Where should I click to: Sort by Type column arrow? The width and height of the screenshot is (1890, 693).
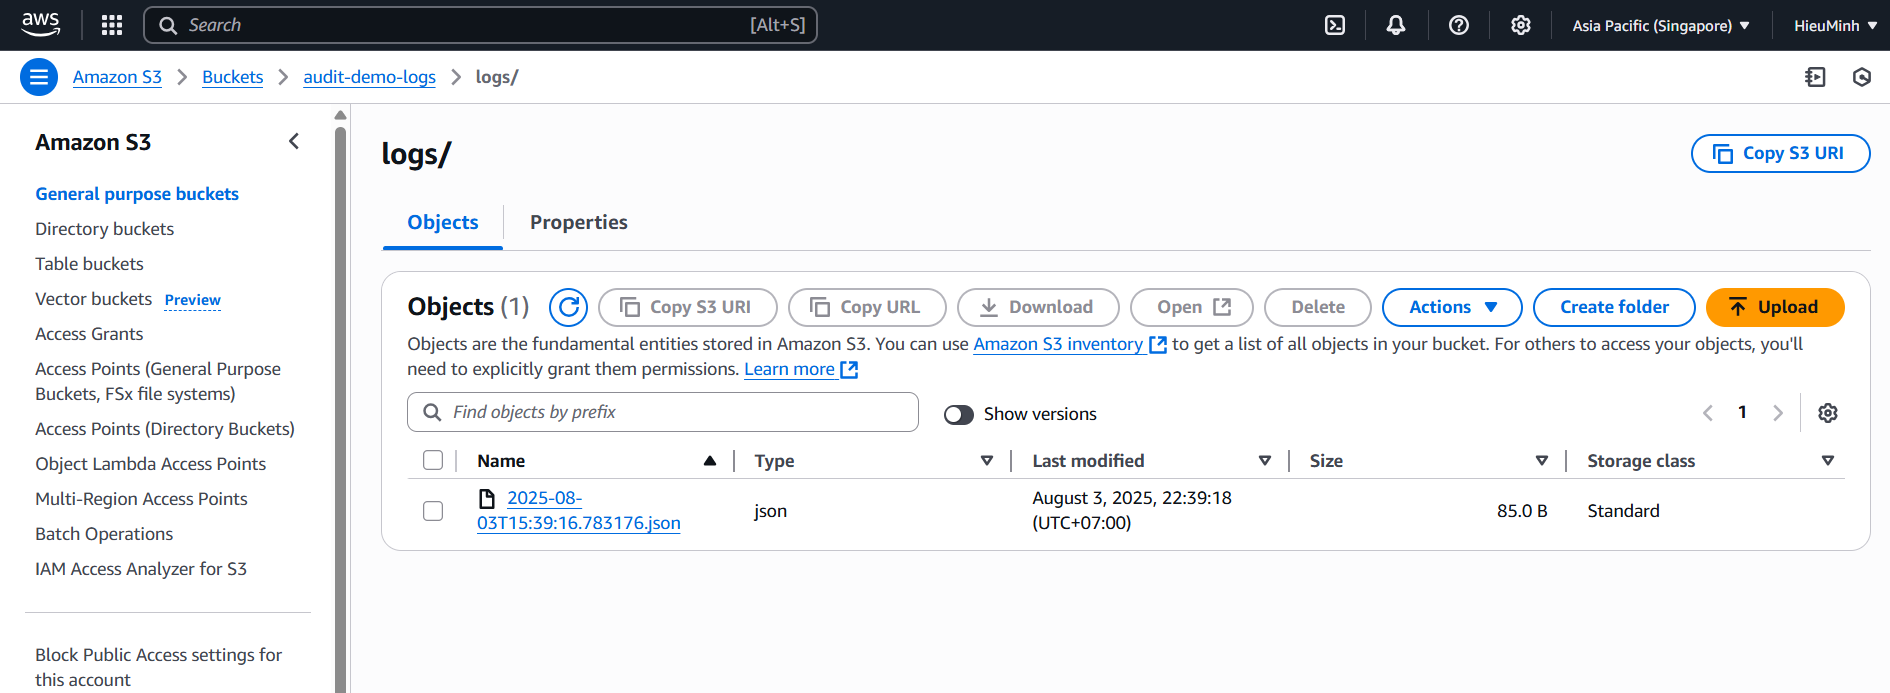(987, 461)
